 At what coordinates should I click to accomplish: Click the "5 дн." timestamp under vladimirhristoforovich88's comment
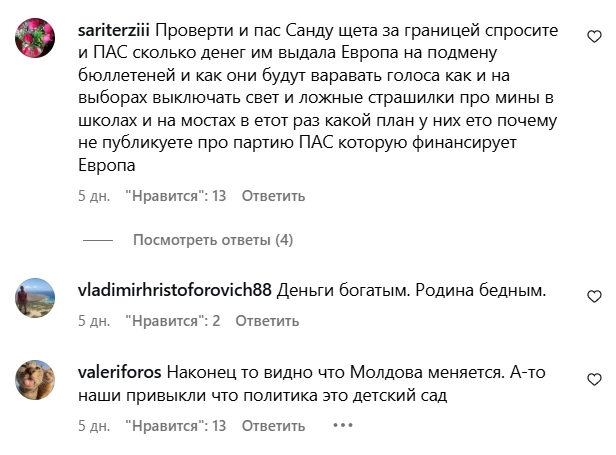(x=93, y=321)
